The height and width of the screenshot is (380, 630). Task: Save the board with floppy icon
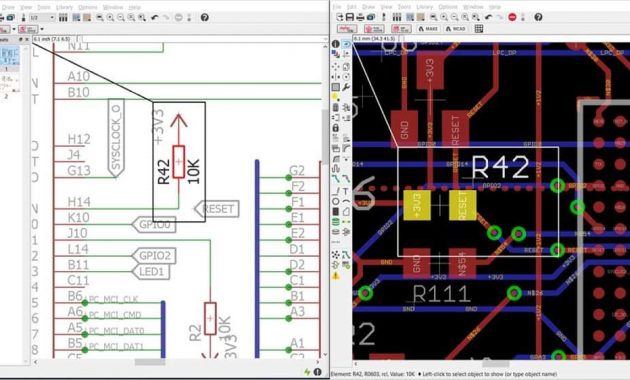coord(350,17)
